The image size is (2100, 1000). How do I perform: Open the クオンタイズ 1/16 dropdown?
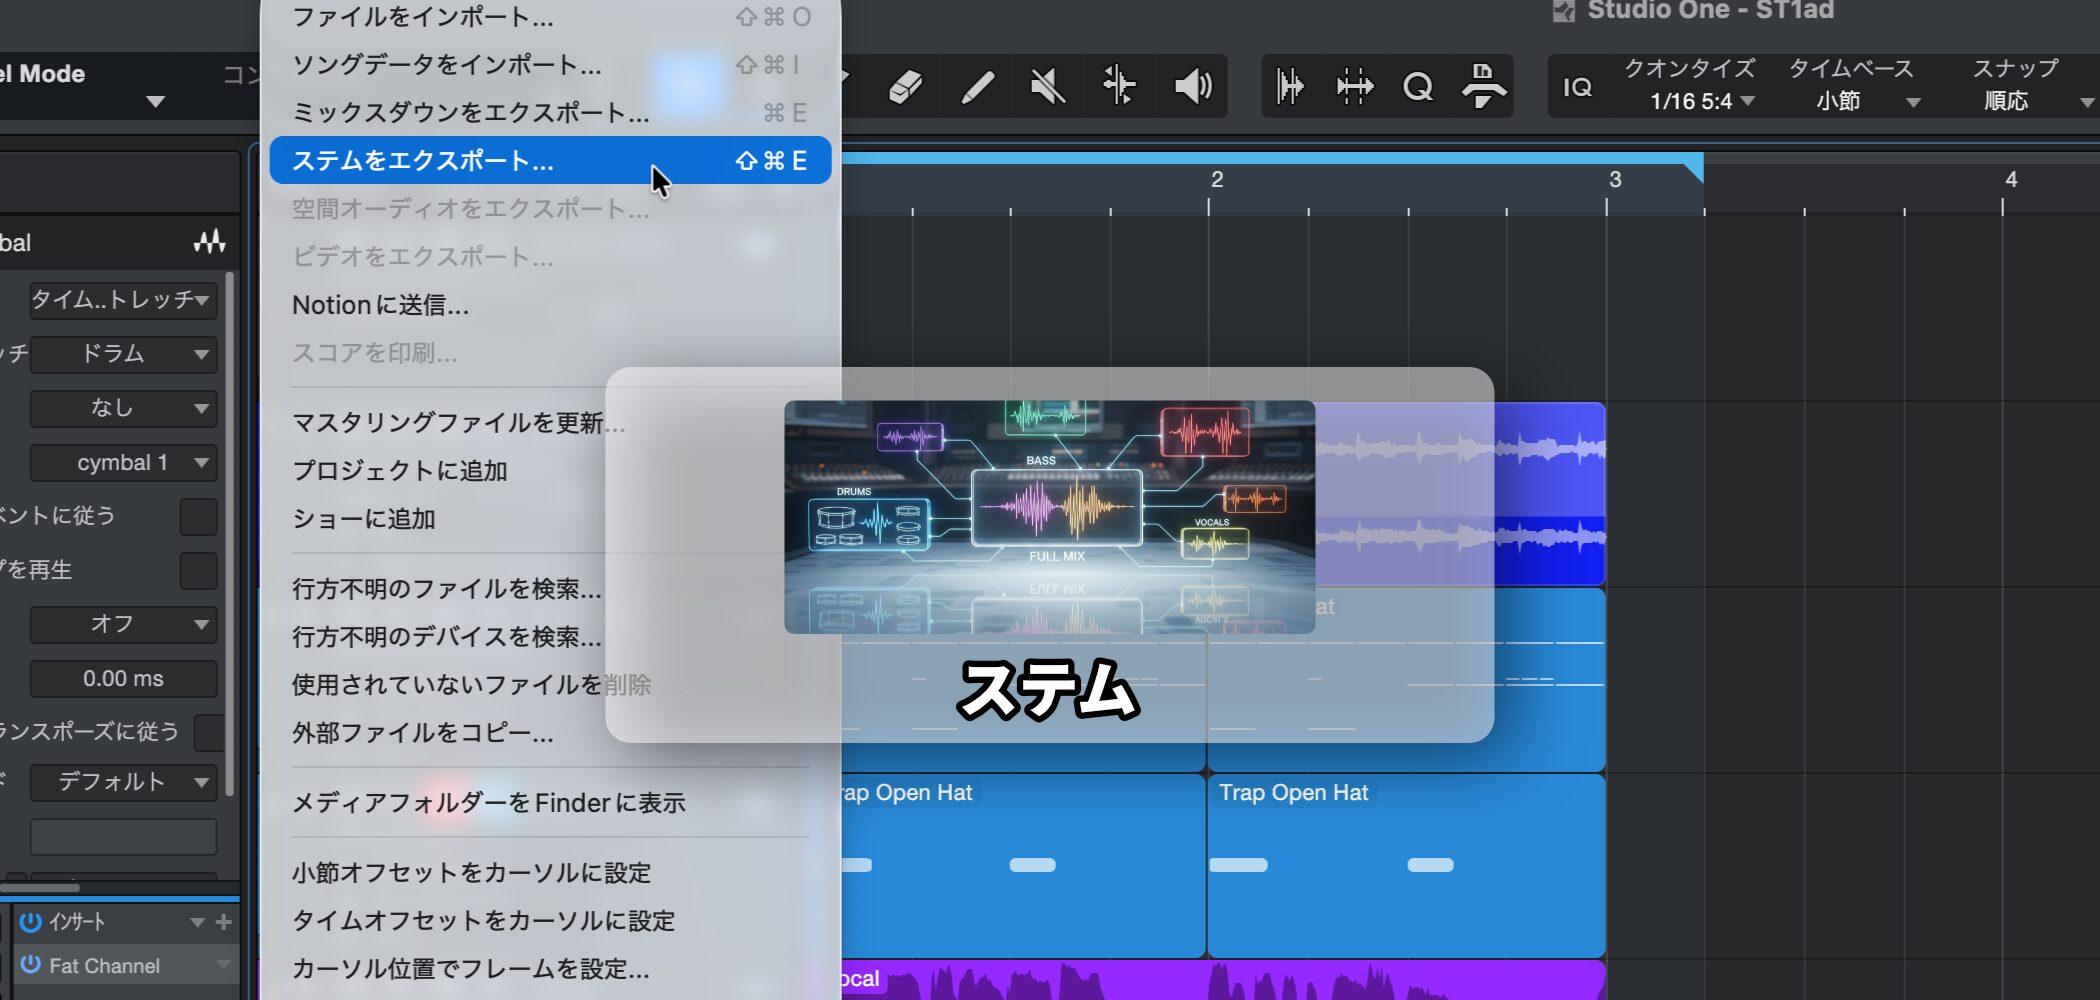click(1702, 101)
